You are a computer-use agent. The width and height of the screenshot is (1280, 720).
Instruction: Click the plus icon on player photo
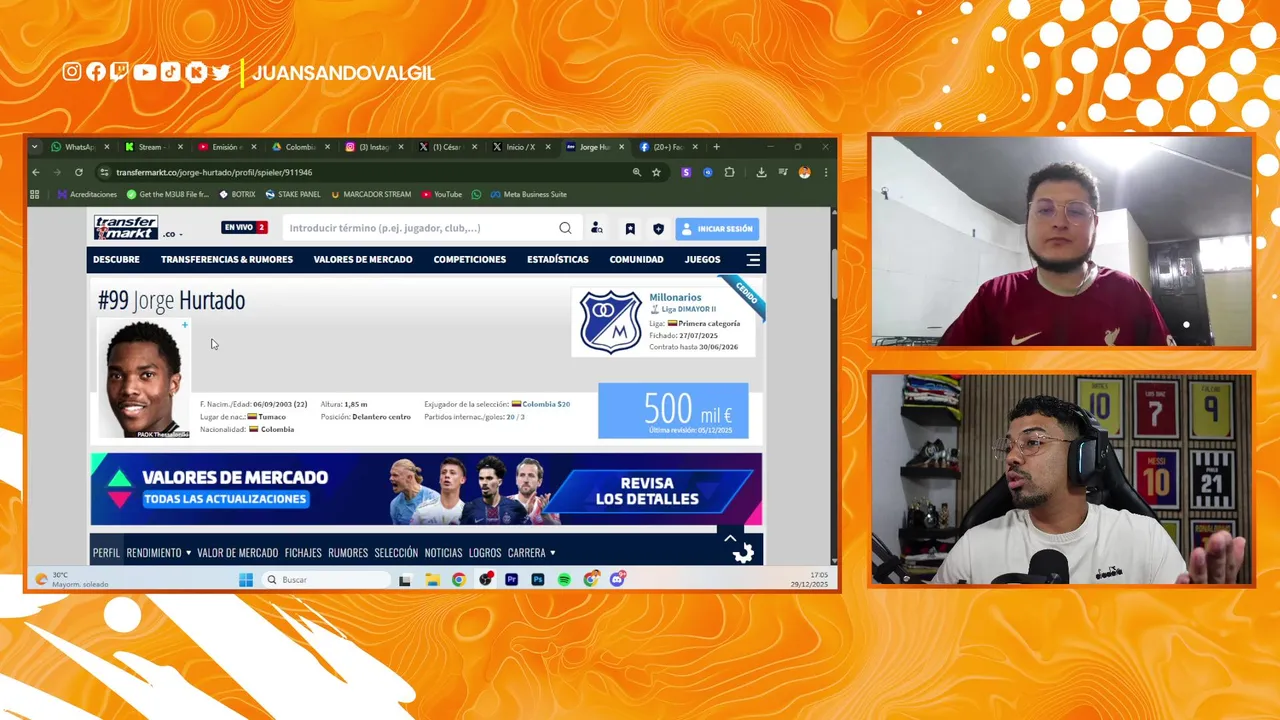click(x=185, y=325)
